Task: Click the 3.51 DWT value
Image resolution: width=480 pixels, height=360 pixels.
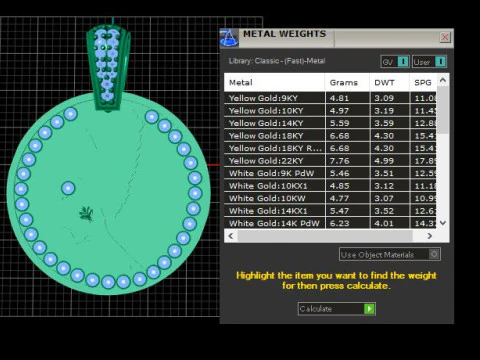Action: [384, 173]
